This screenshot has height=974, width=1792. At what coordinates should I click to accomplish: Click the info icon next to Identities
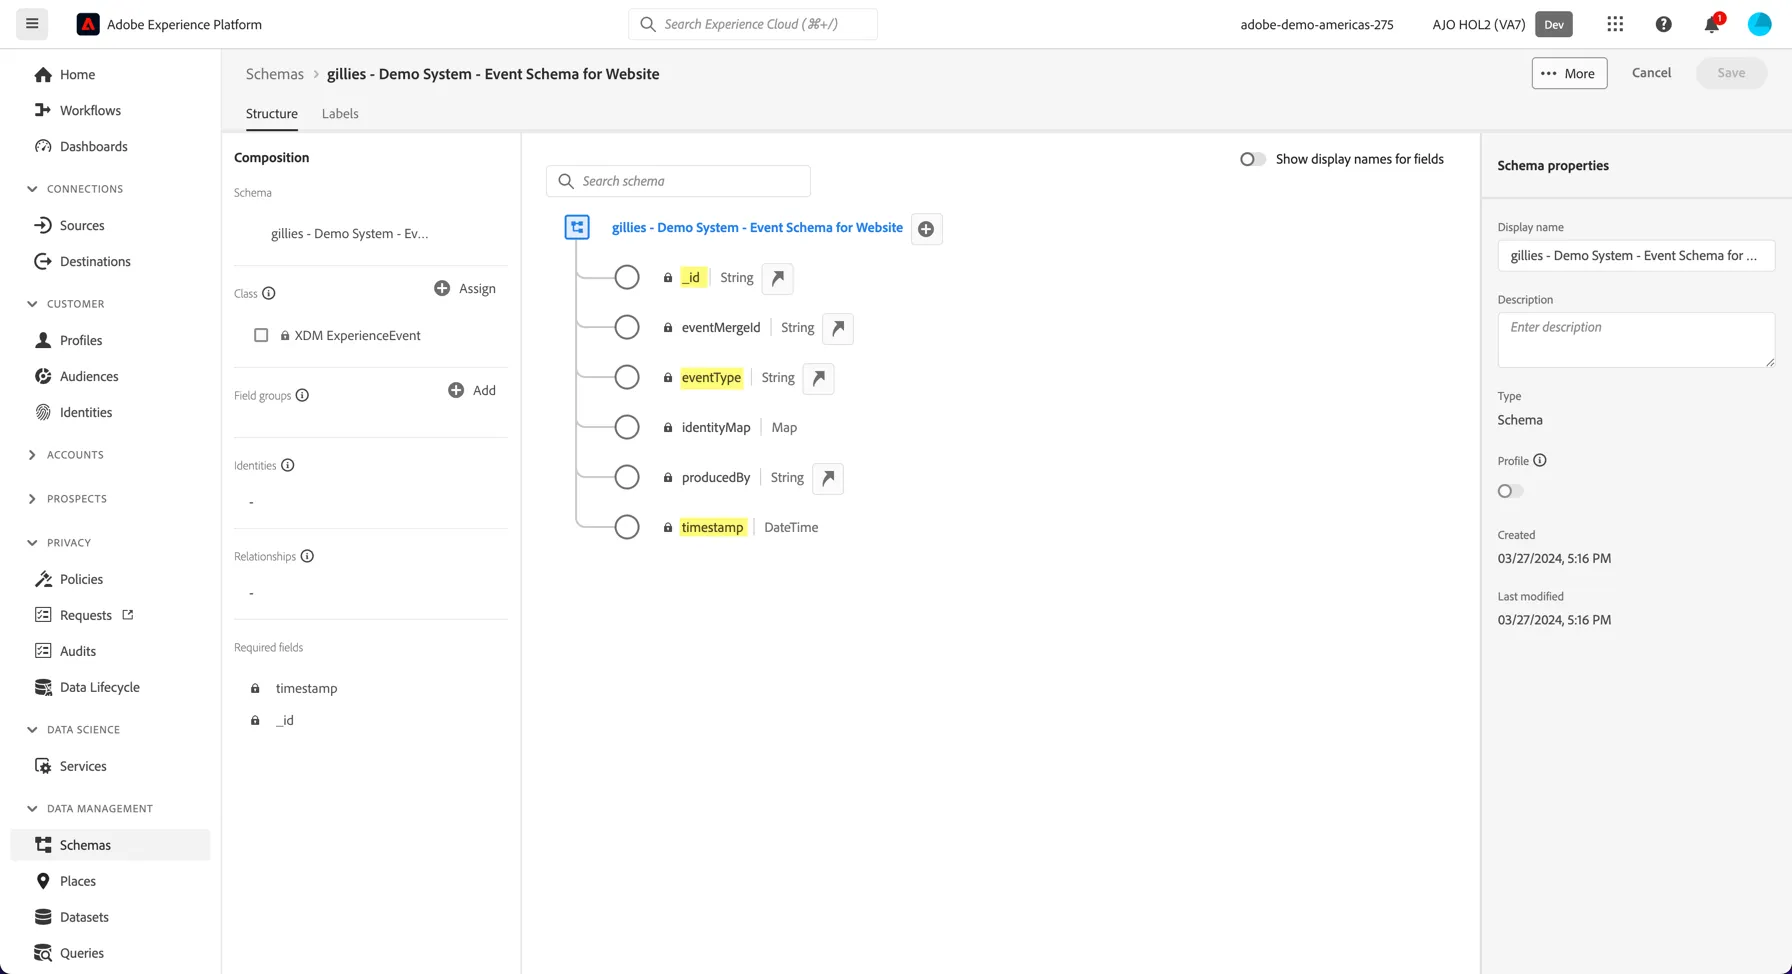(x=288, y=465)
